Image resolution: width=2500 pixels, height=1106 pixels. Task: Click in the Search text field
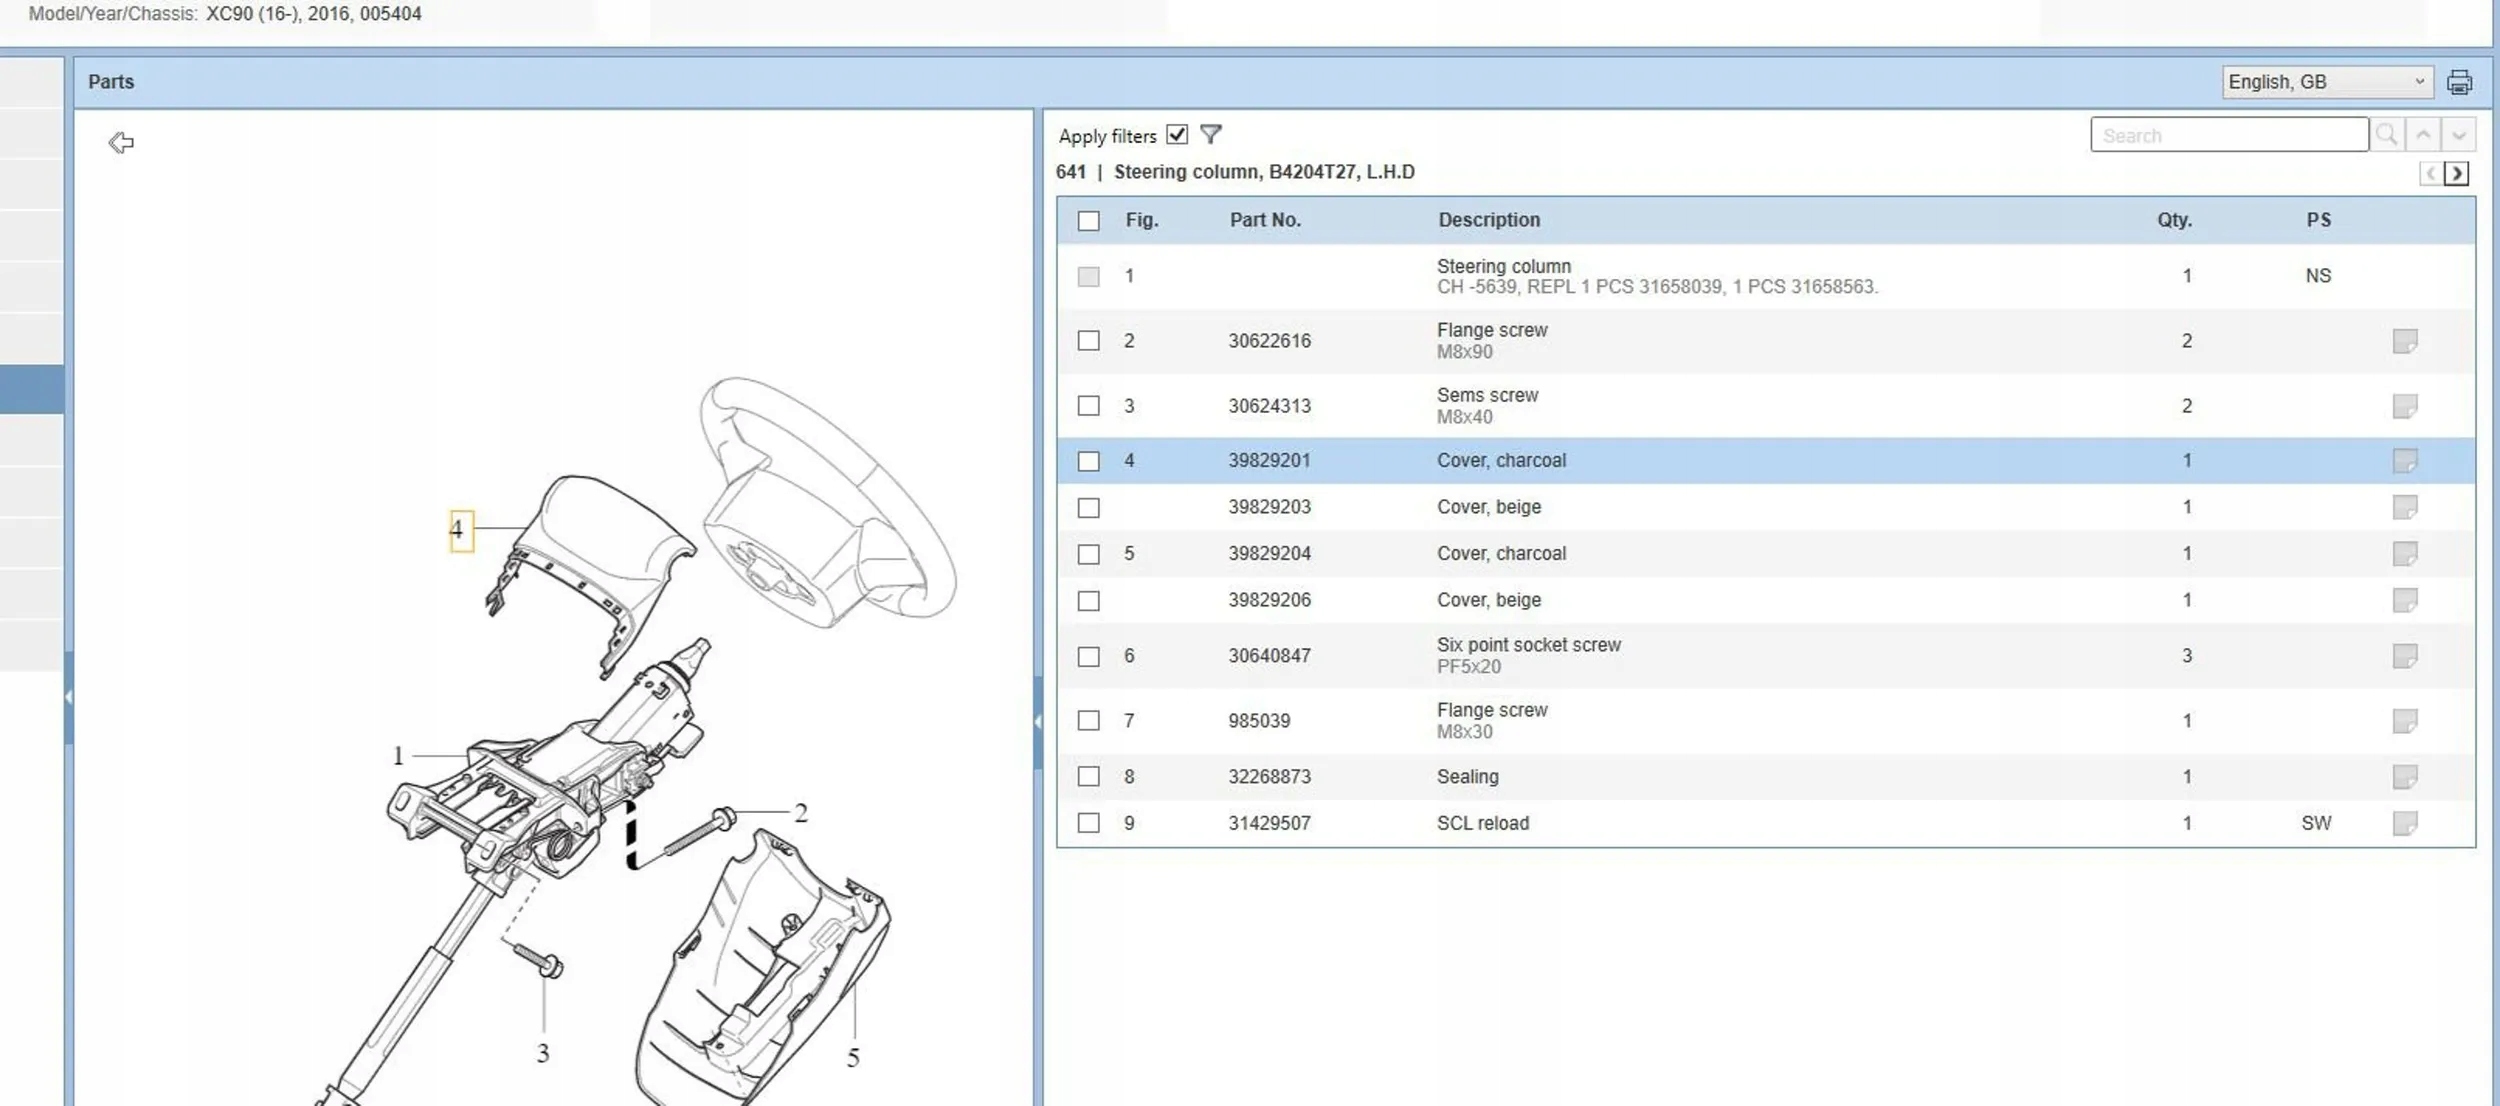click(x=2228, y=135)
